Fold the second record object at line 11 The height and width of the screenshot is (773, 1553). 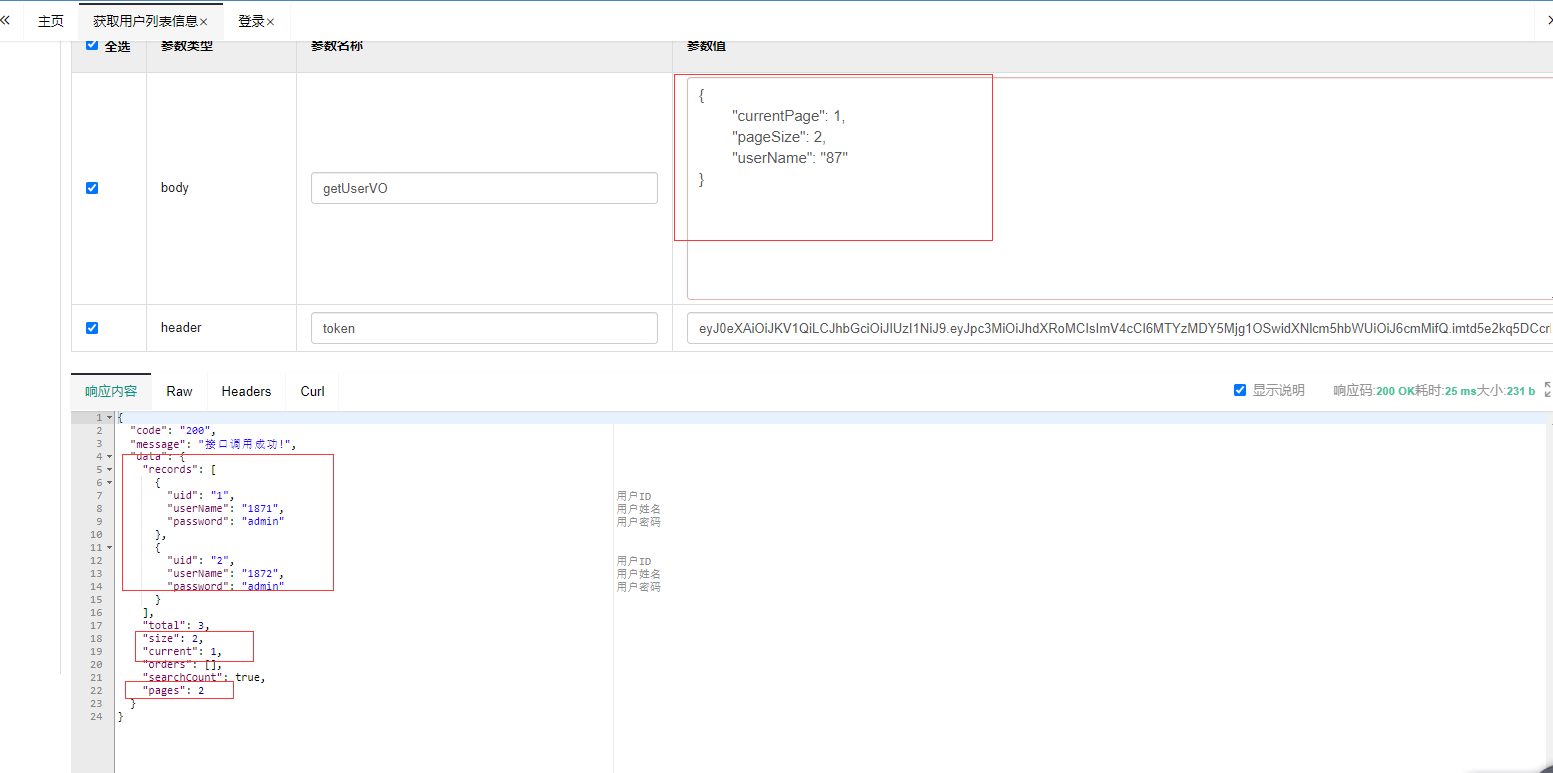tap(109, 547)
